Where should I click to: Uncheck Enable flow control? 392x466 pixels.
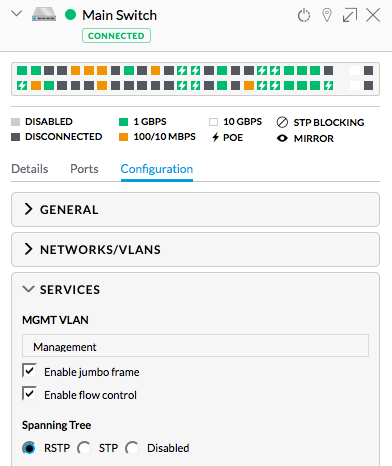[29, 394]
